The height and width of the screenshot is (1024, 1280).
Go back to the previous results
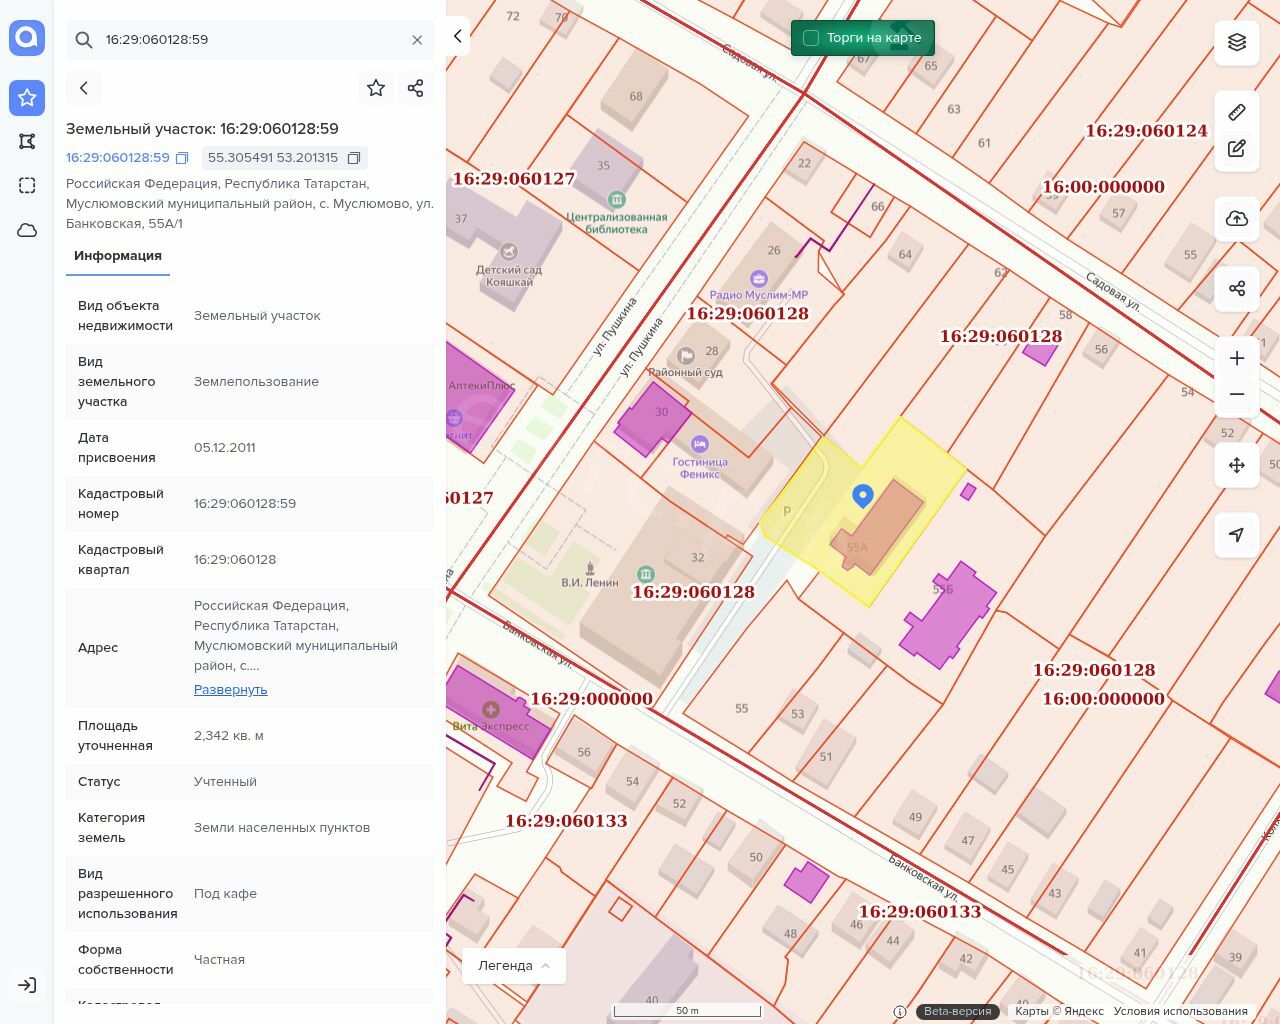(x=84, y=88)
